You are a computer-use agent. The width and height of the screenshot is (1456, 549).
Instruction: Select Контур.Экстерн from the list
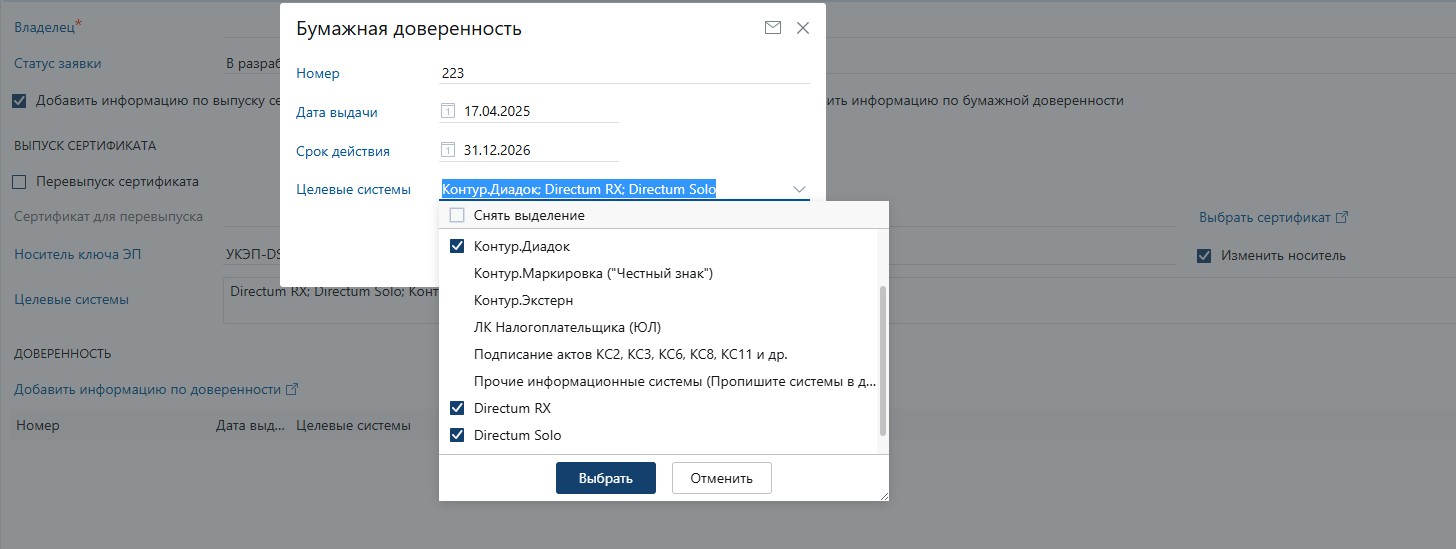523,300
